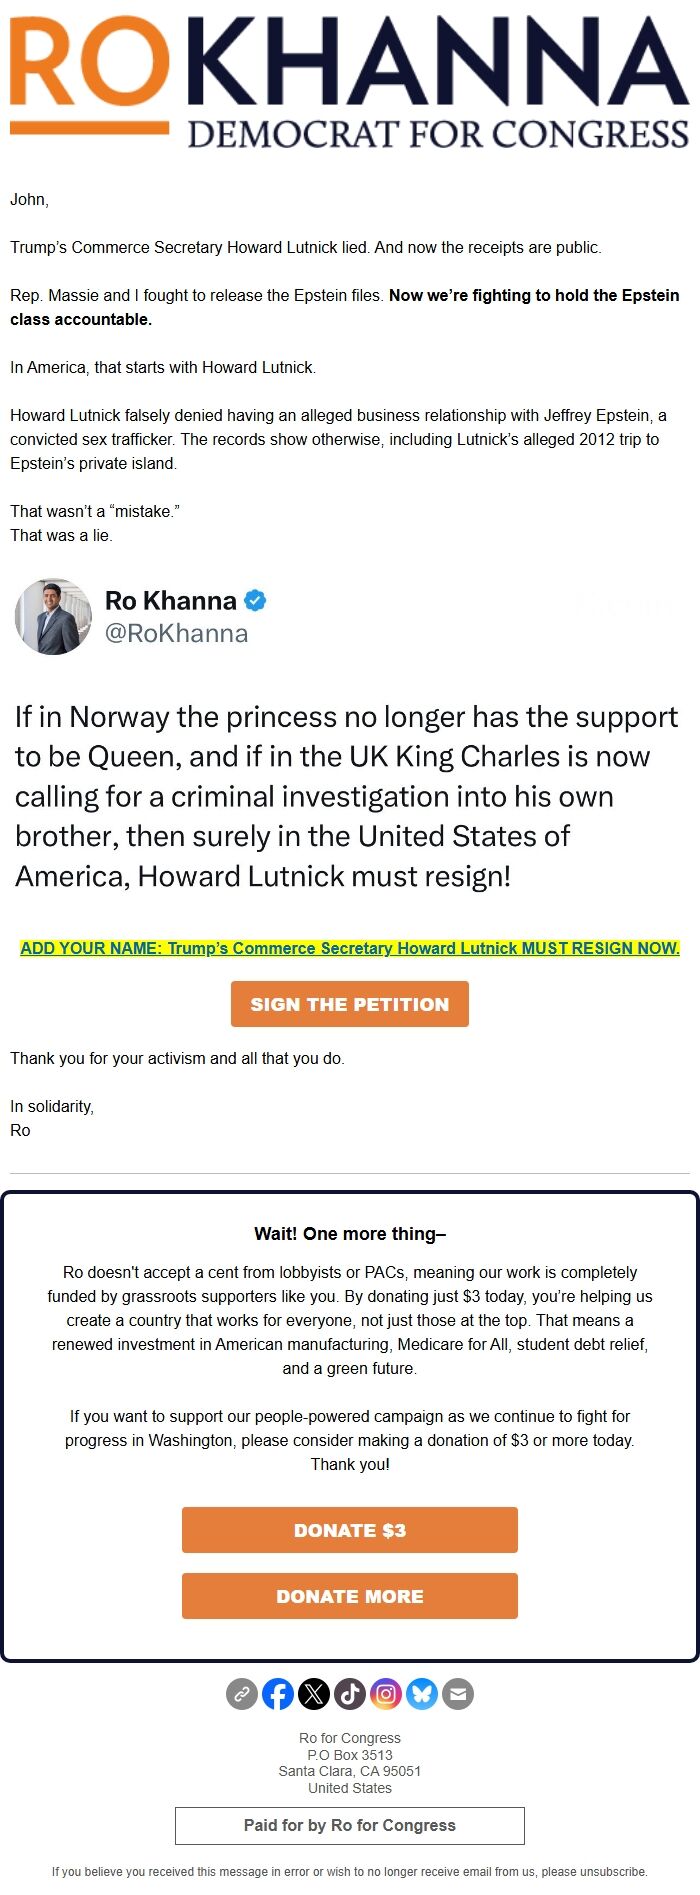Viewport: 700px width, 1895px height.
Task: Click the Ro for Congress footer text
Action: [x=349, y=1737]
